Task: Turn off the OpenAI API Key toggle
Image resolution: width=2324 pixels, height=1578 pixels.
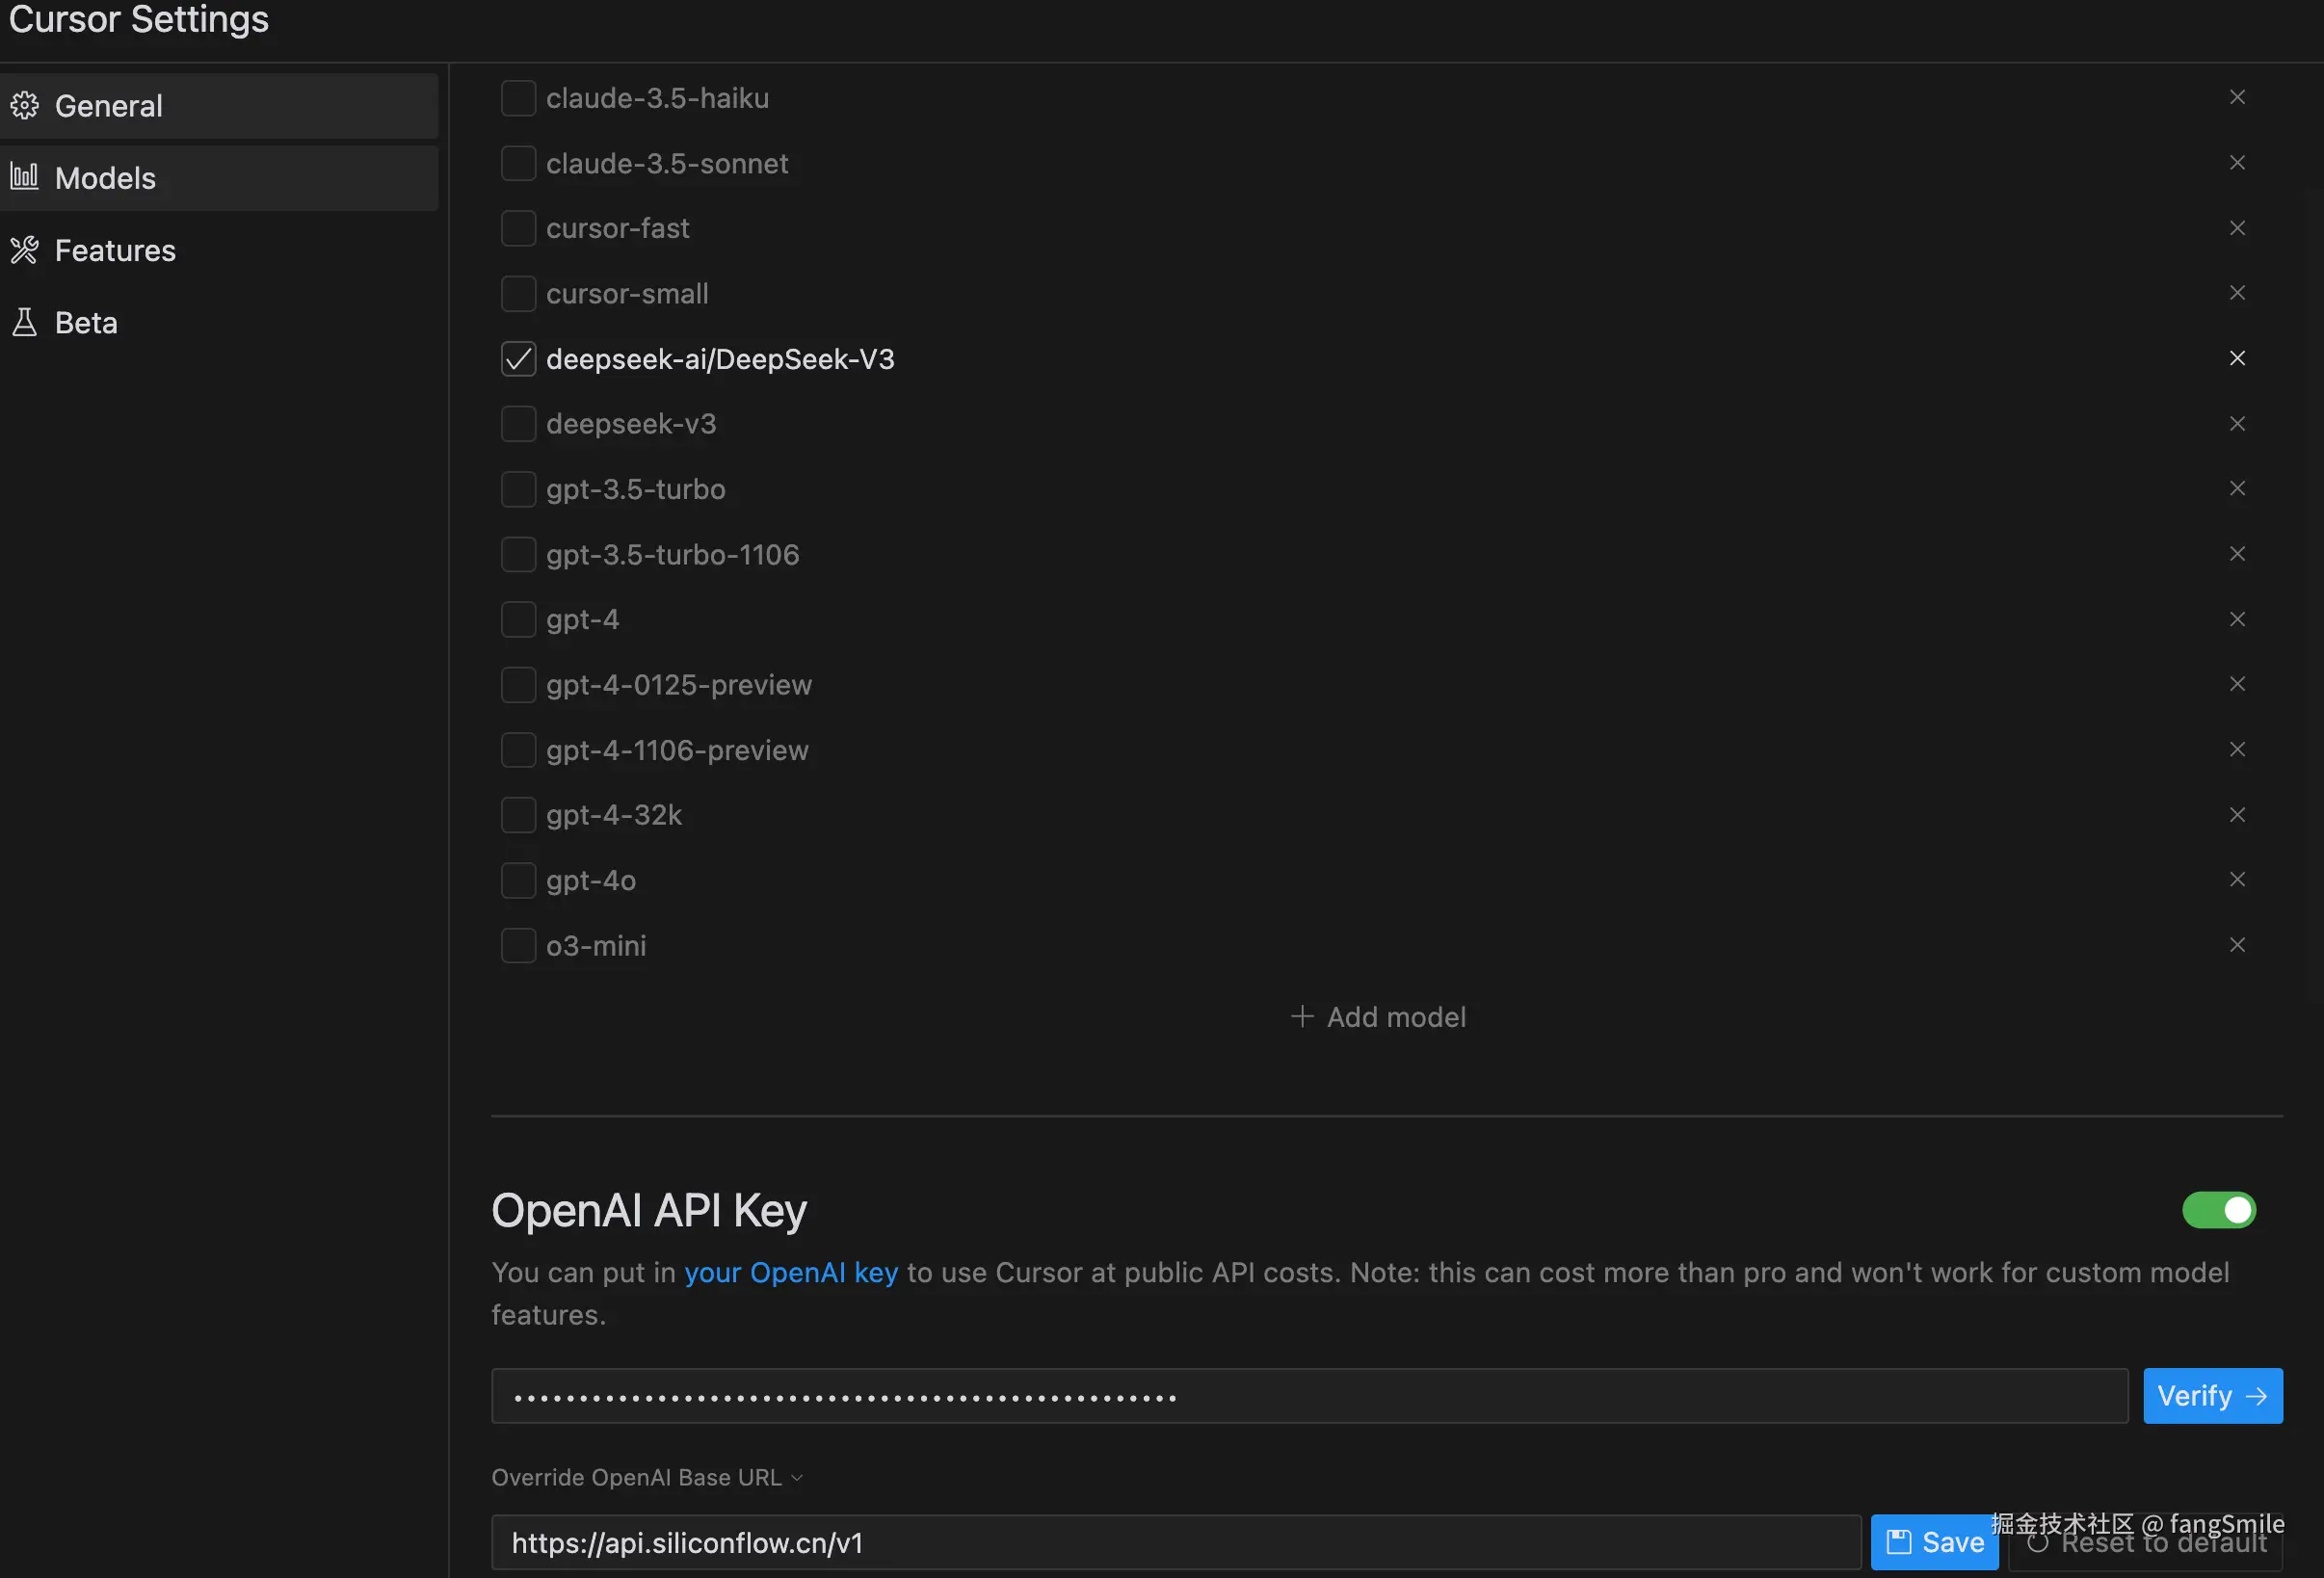Action: pos(2218,1210)
